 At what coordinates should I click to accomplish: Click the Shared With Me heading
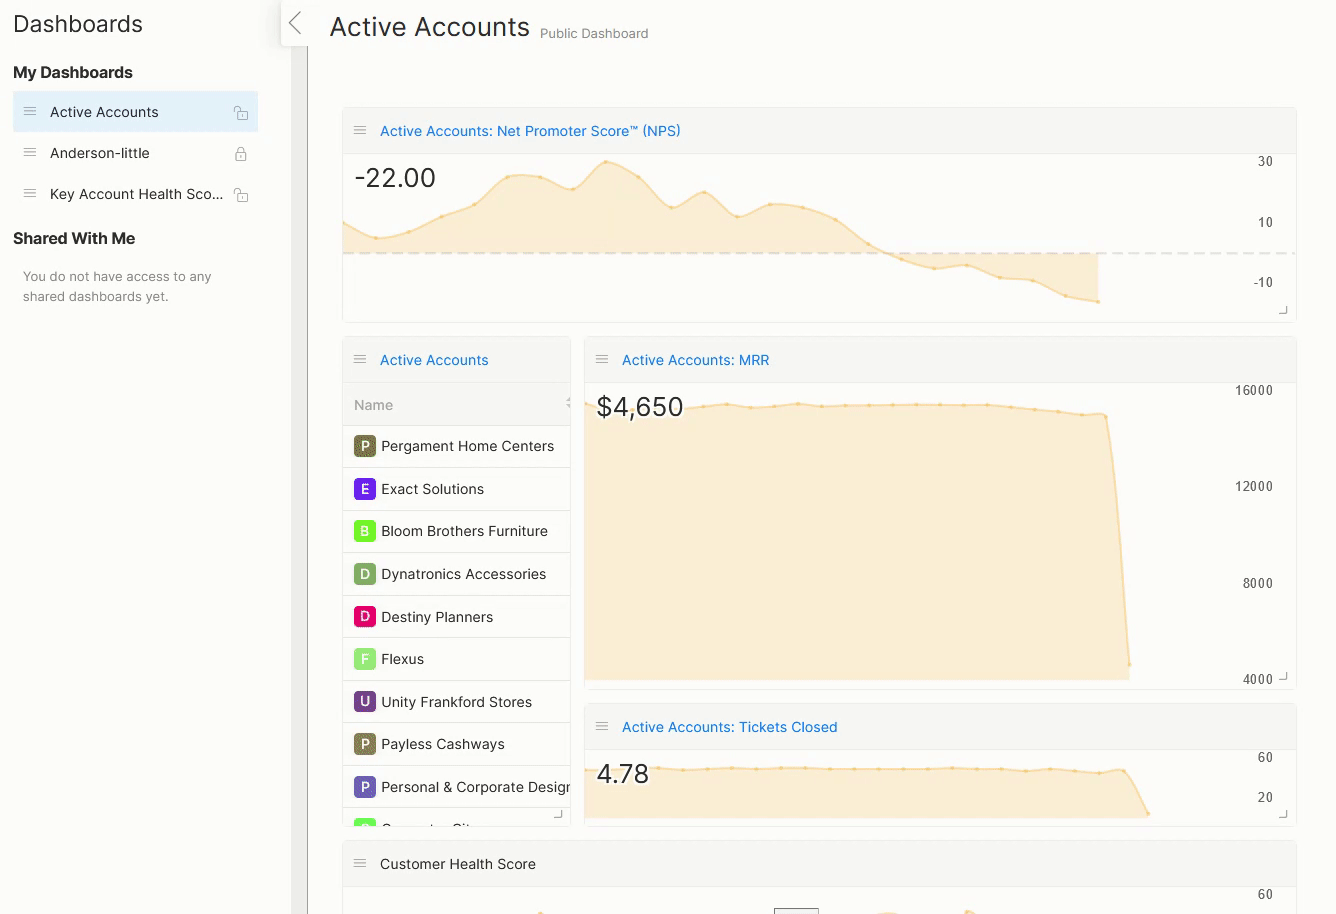pos(74,238)
